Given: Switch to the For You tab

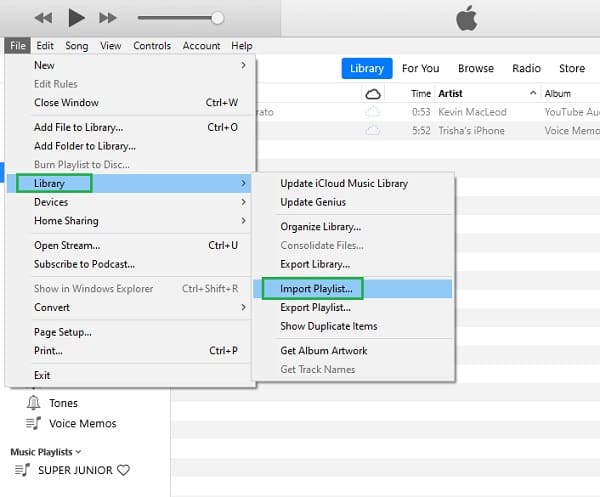Looking at the screenshot, I should (x=421, y=68).
